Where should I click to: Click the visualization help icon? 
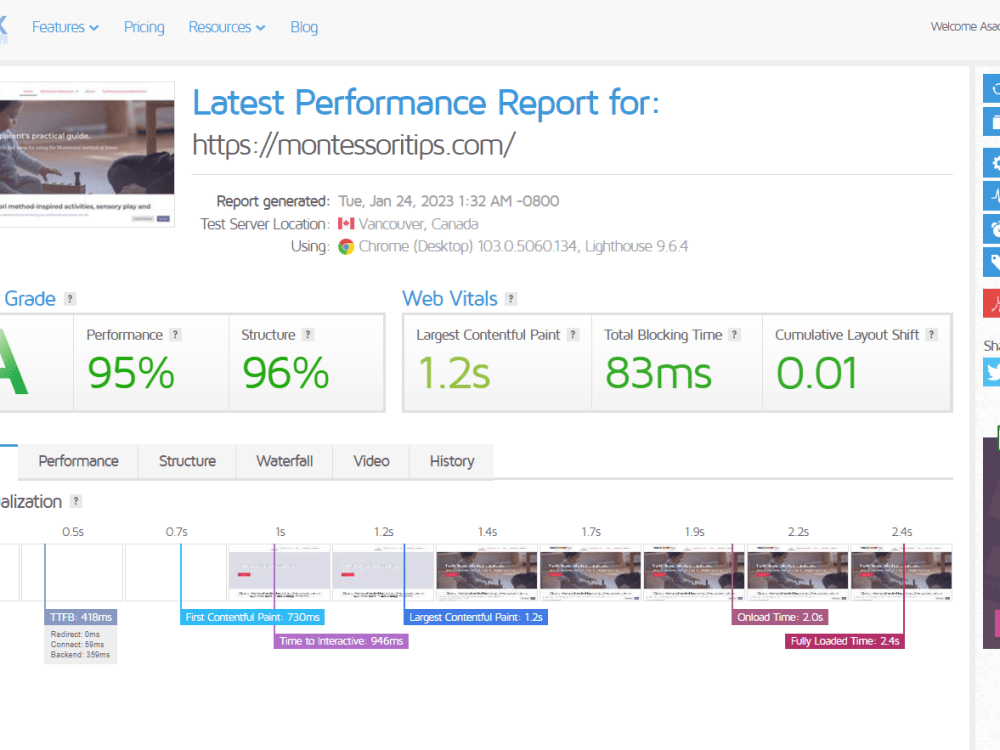(x=76, y=501)
